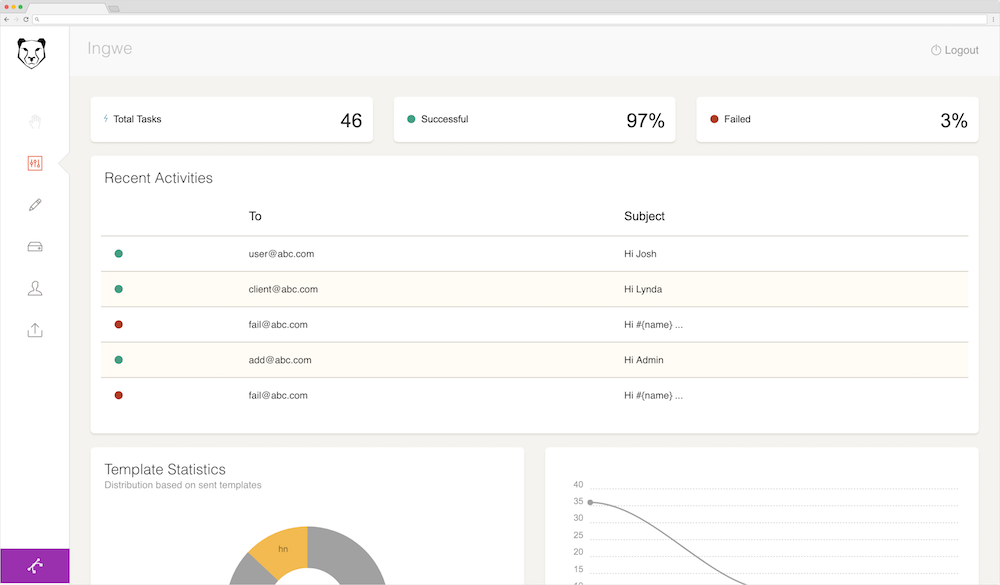Click the 46 total tasks value
Screen dimensions: 1000x585
pyautogui.click(x=351, y=121)
